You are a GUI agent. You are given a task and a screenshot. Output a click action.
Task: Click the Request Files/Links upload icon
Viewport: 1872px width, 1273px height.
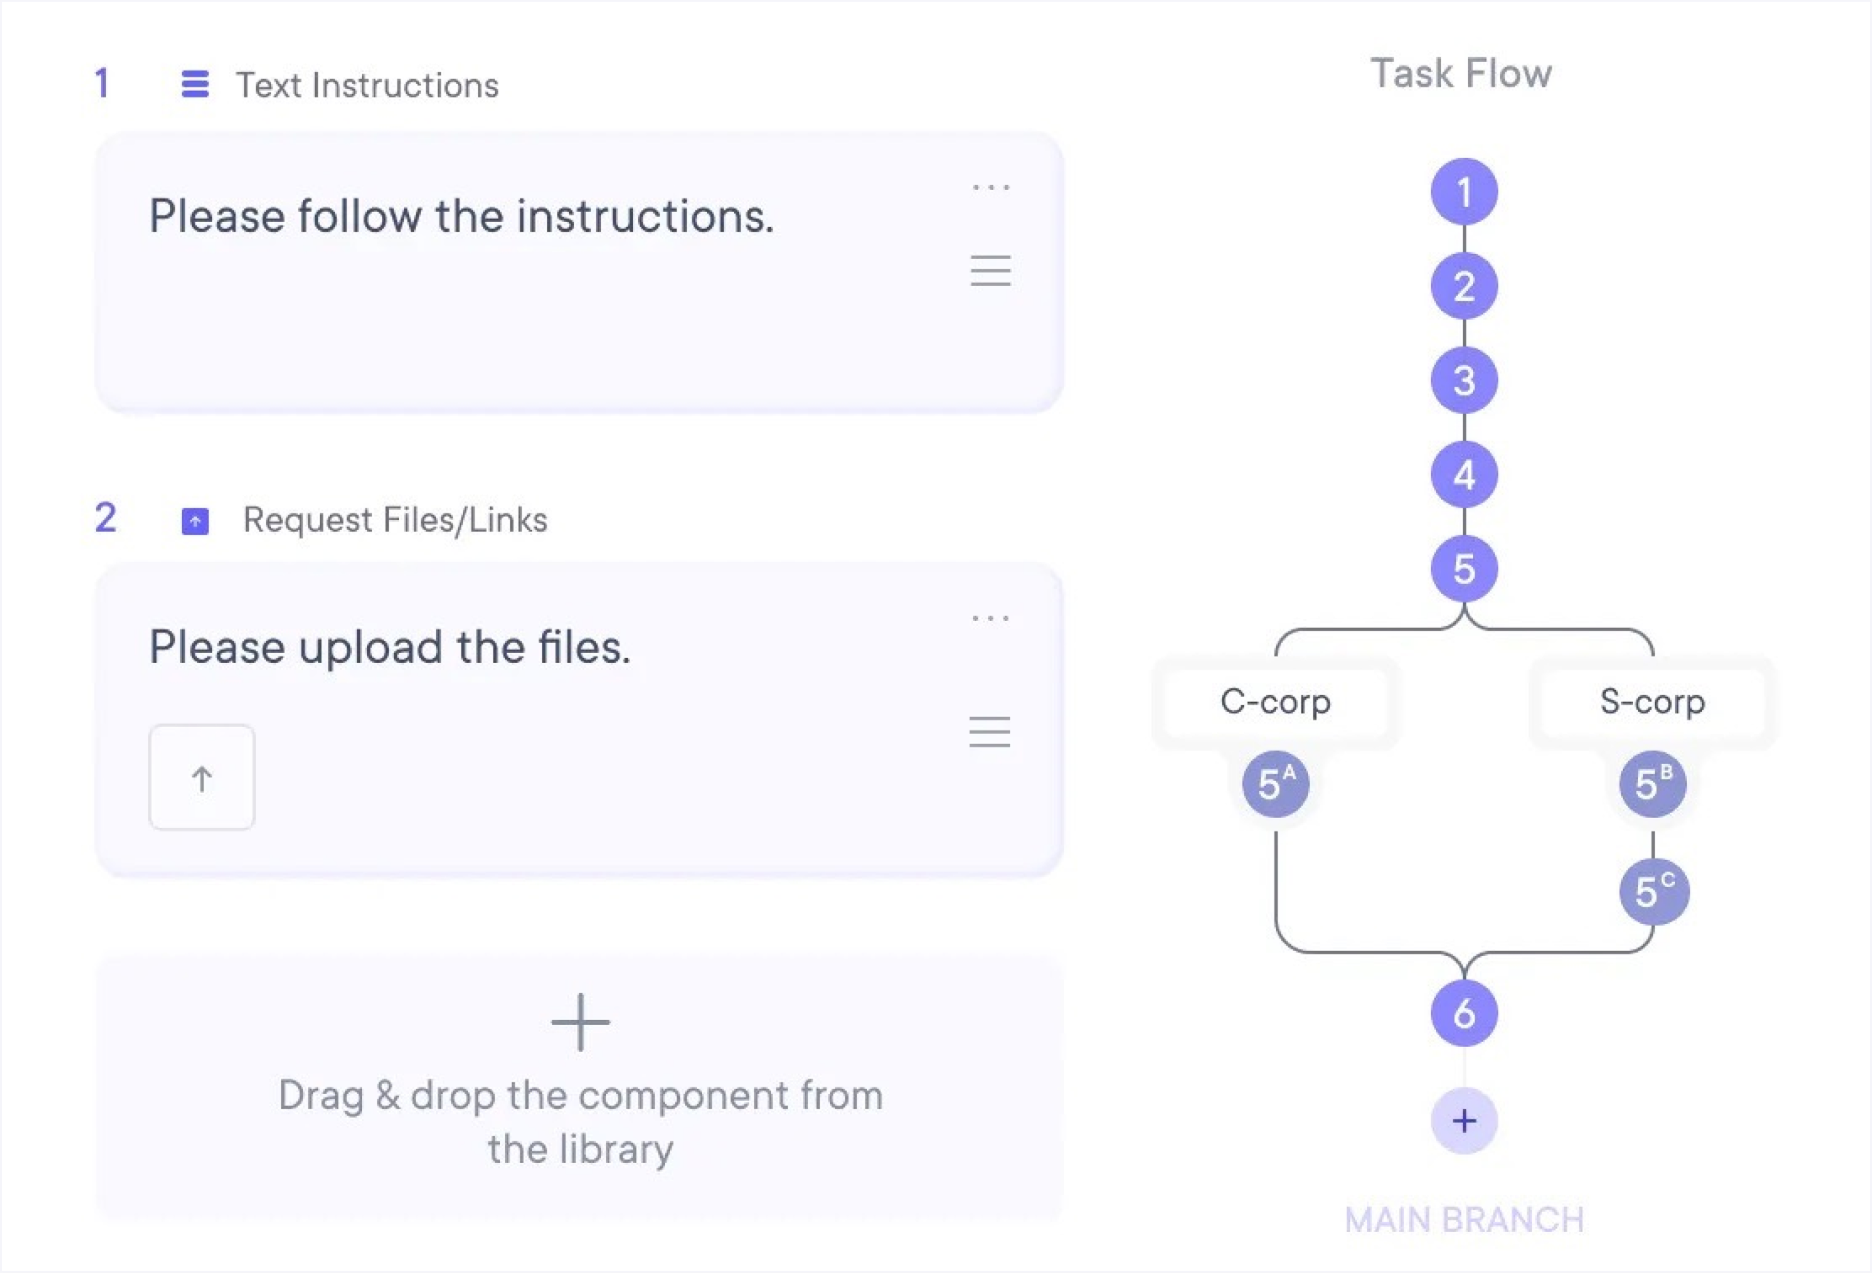click(195, 521)
